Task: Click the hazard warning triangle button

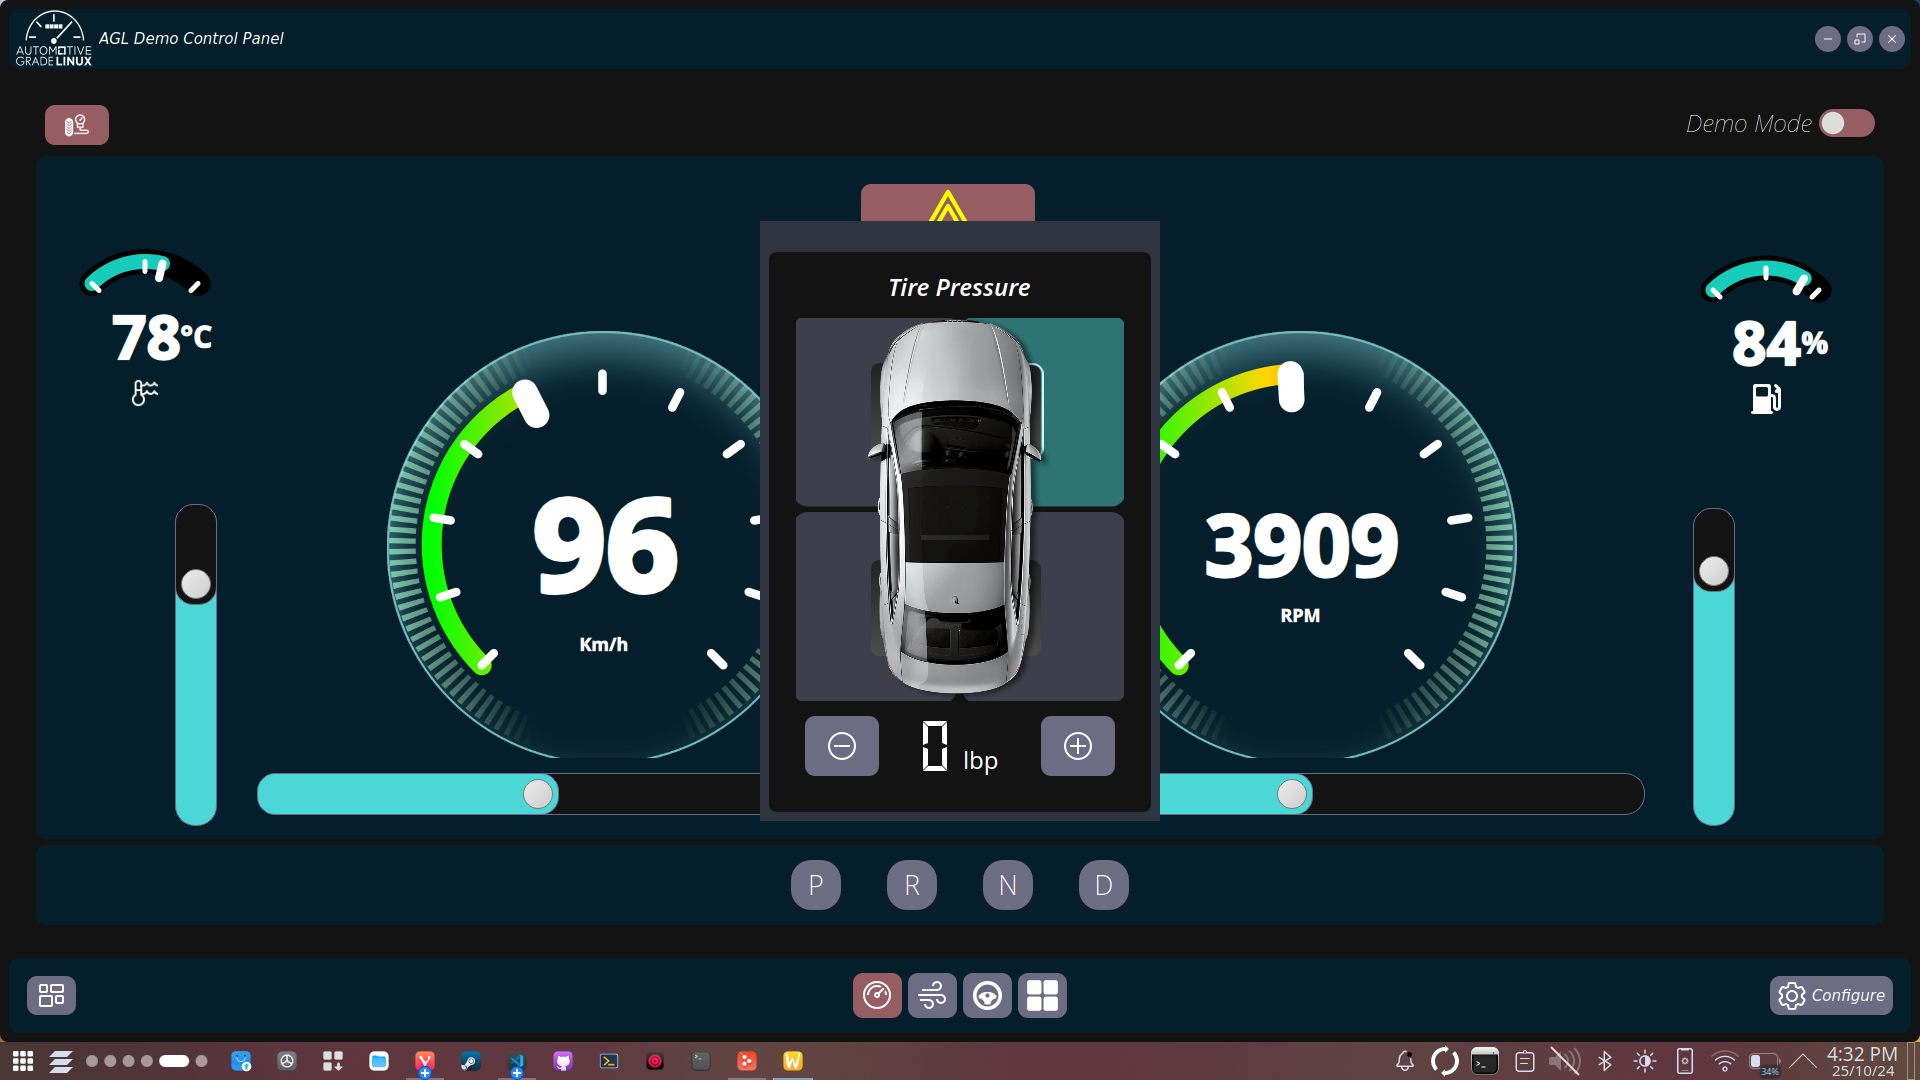Action: coord(947,203)
